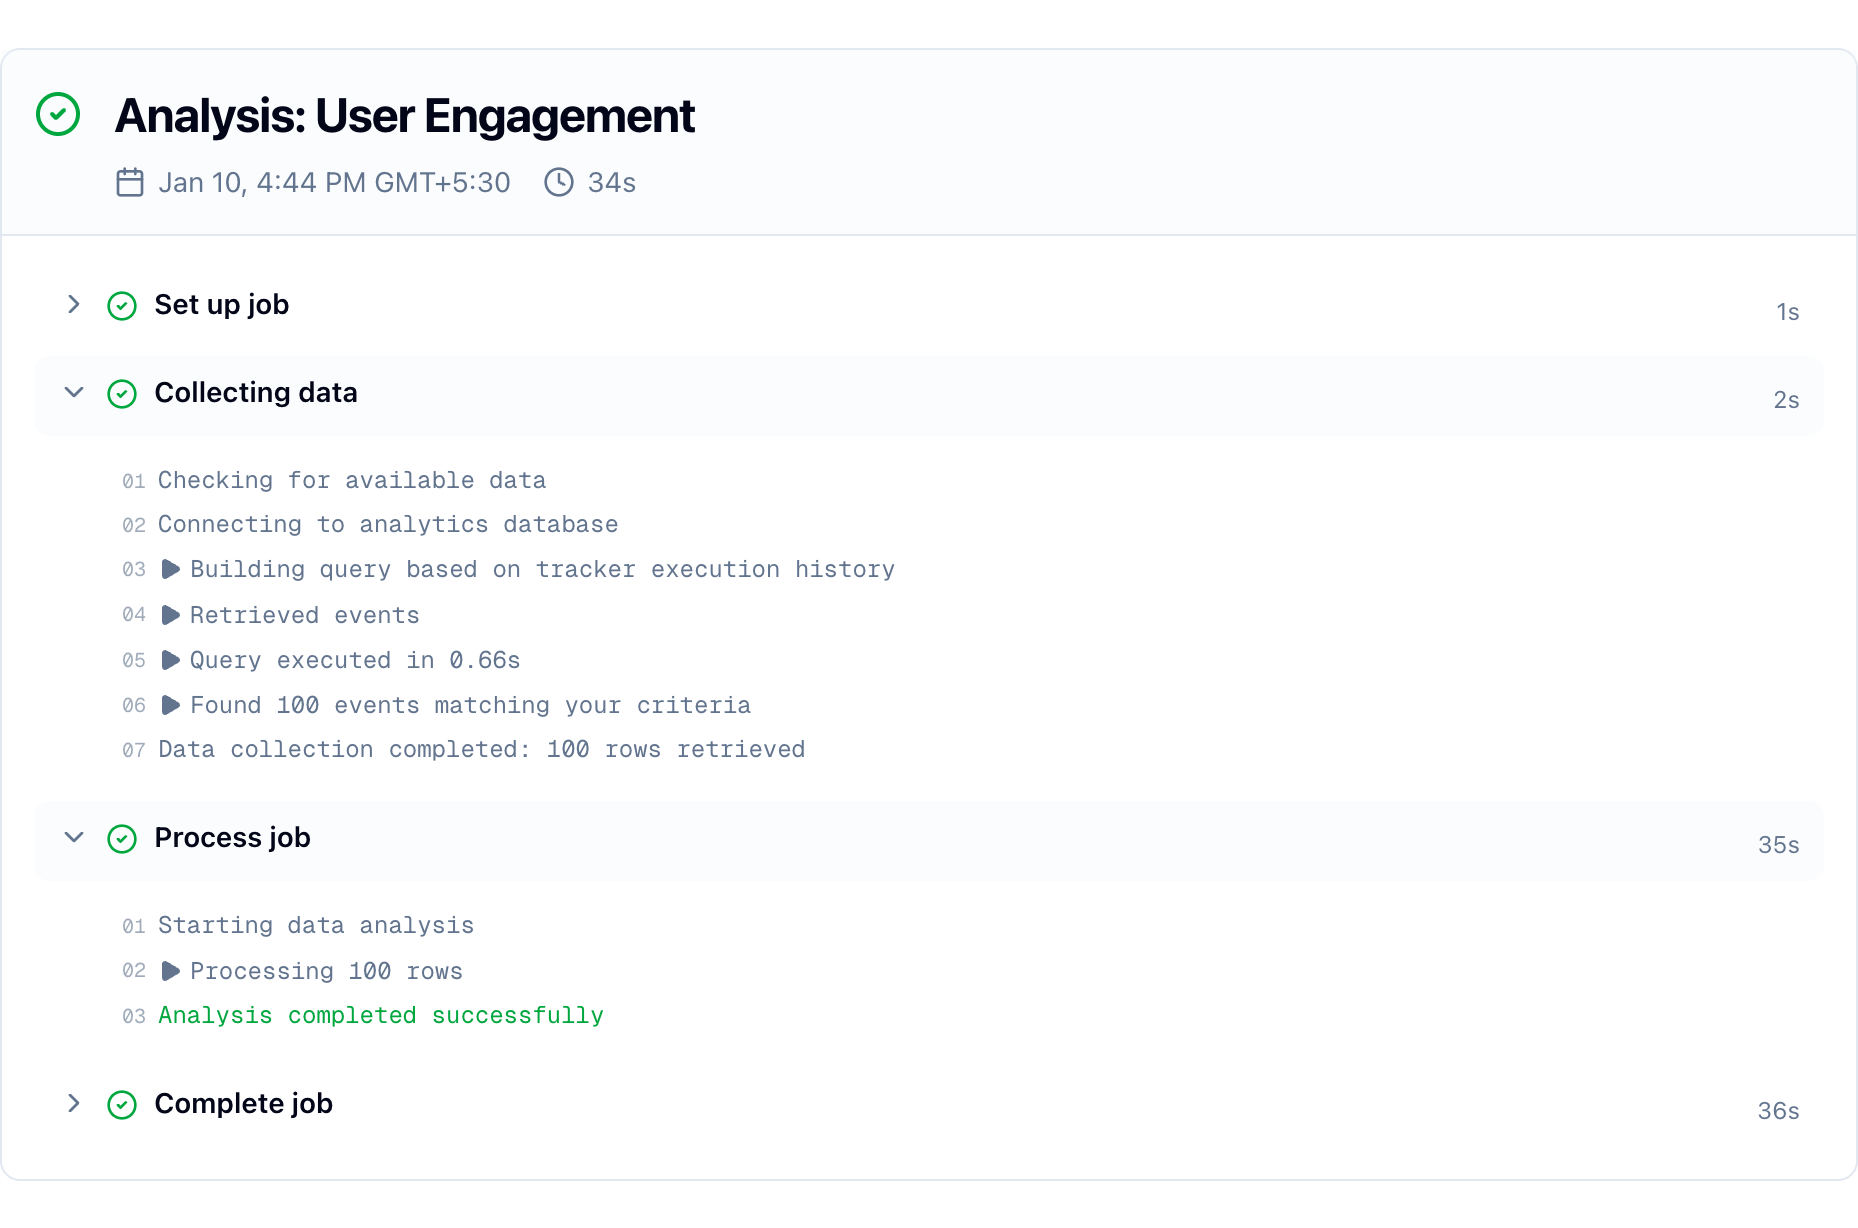1858x1228 pixels.
Task: Expand Query executed in 0.66s details
Action: click(171, 660)
